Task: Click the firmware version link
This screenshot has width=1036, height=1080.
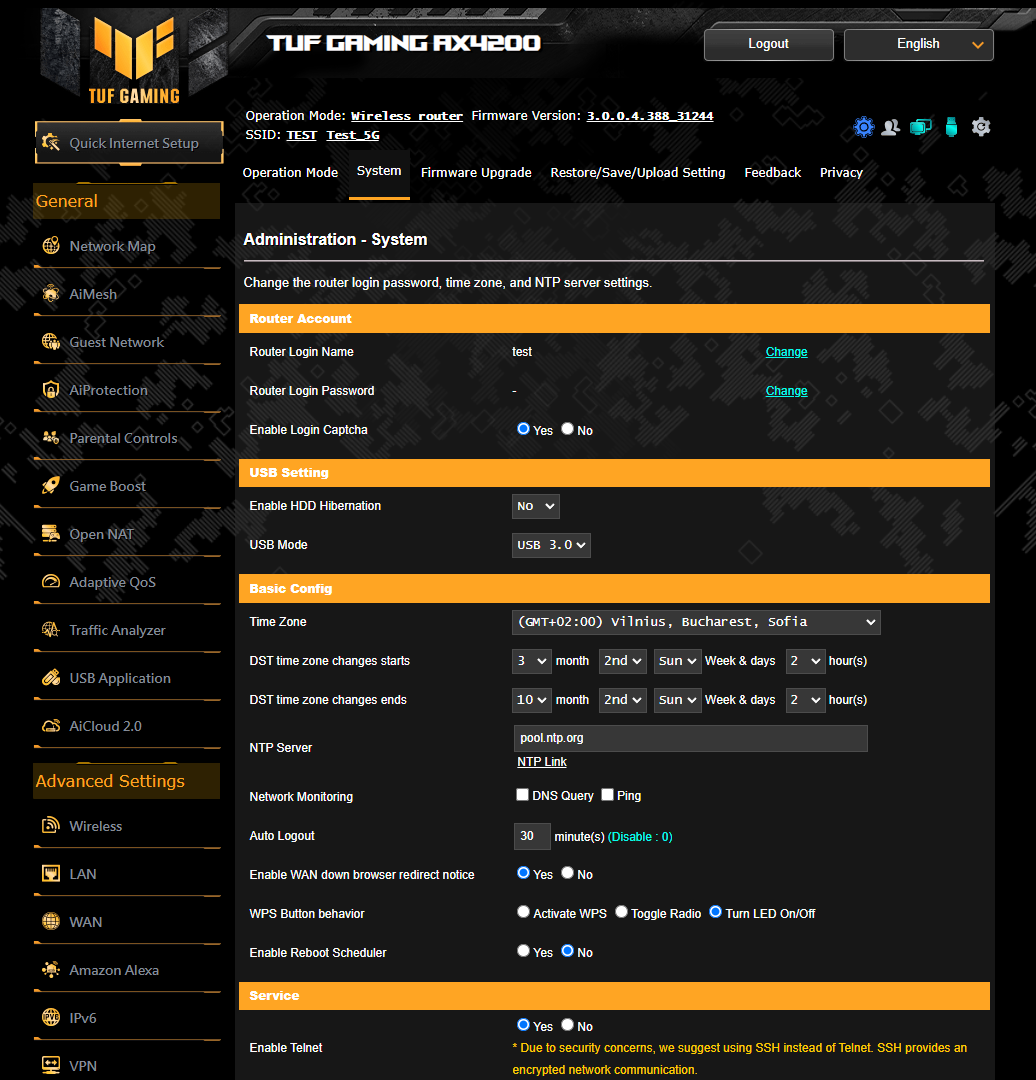Action: 650,116
